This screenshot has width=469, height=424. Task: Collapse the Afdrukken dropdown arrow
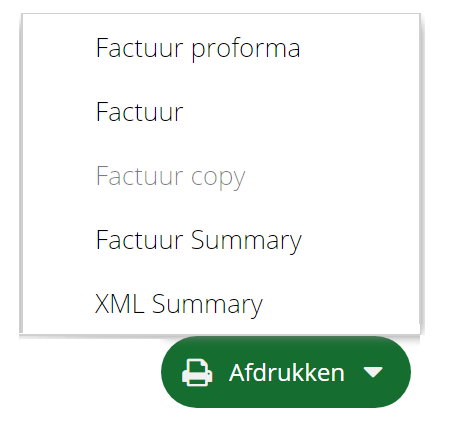click(x=373, y=372)
